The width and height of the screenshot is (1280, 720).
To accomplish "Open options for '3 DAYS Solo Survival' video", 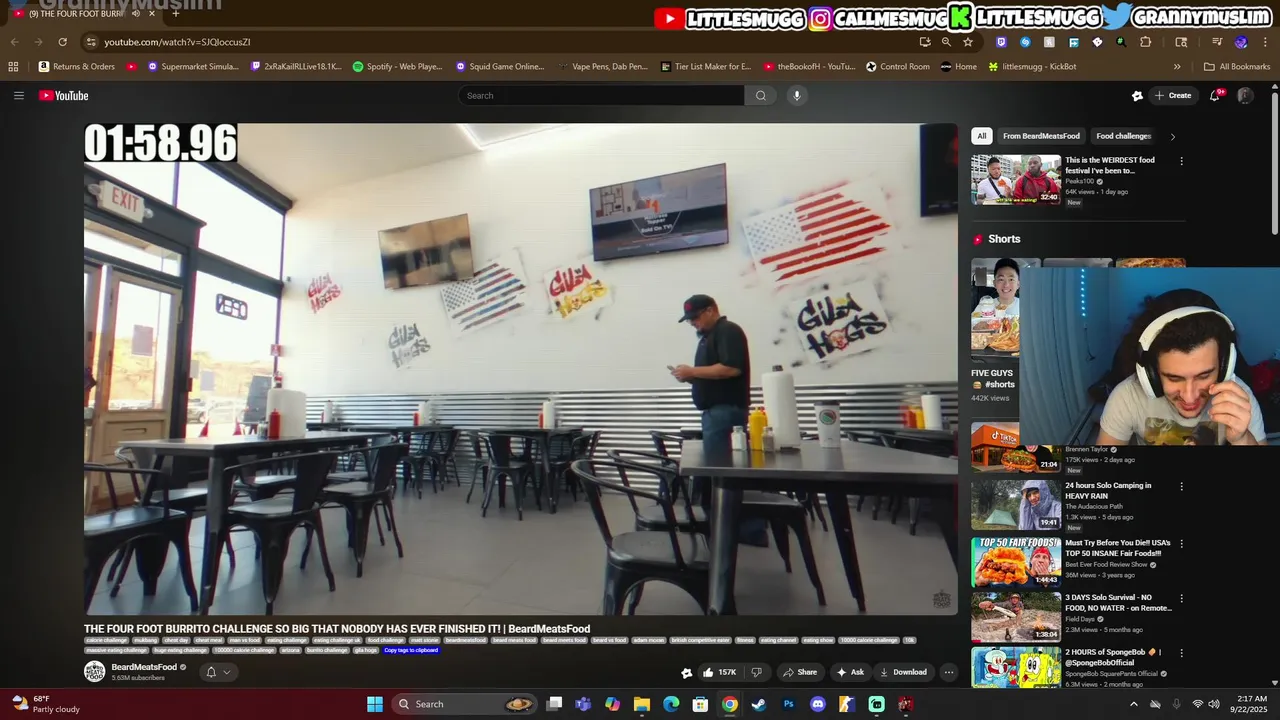I will point(1181,598).
